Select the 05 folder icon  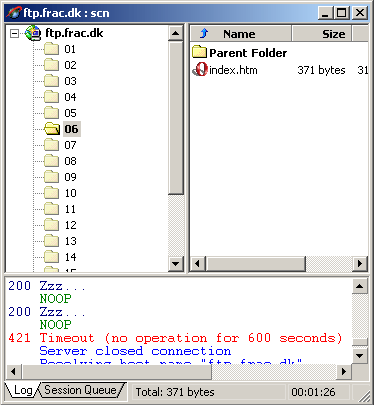(x=51, y=113)
